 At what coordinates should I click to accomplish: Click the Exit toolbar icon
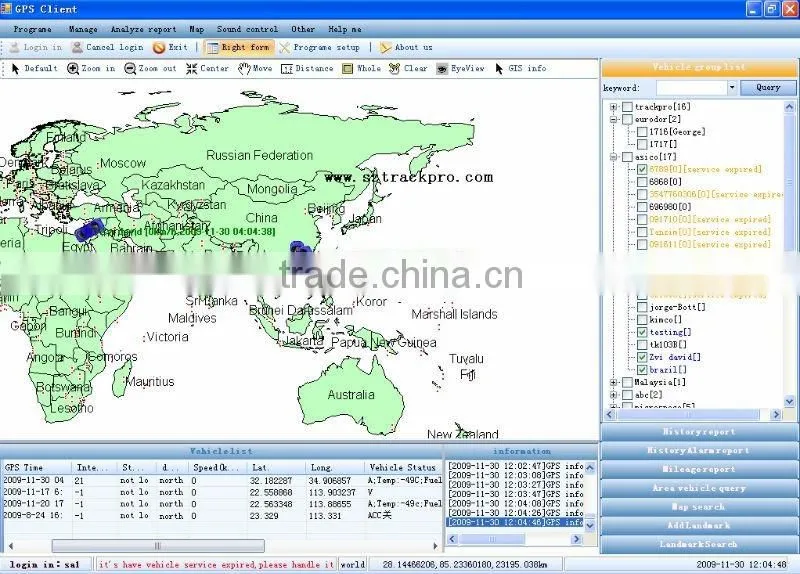pyautogui.click(x=159, y=47)
